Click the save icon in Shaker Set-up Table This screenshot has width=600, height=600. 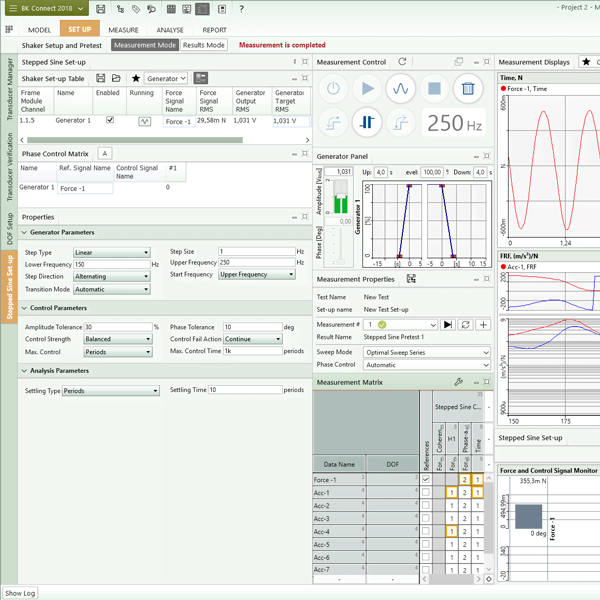(101, 78)
